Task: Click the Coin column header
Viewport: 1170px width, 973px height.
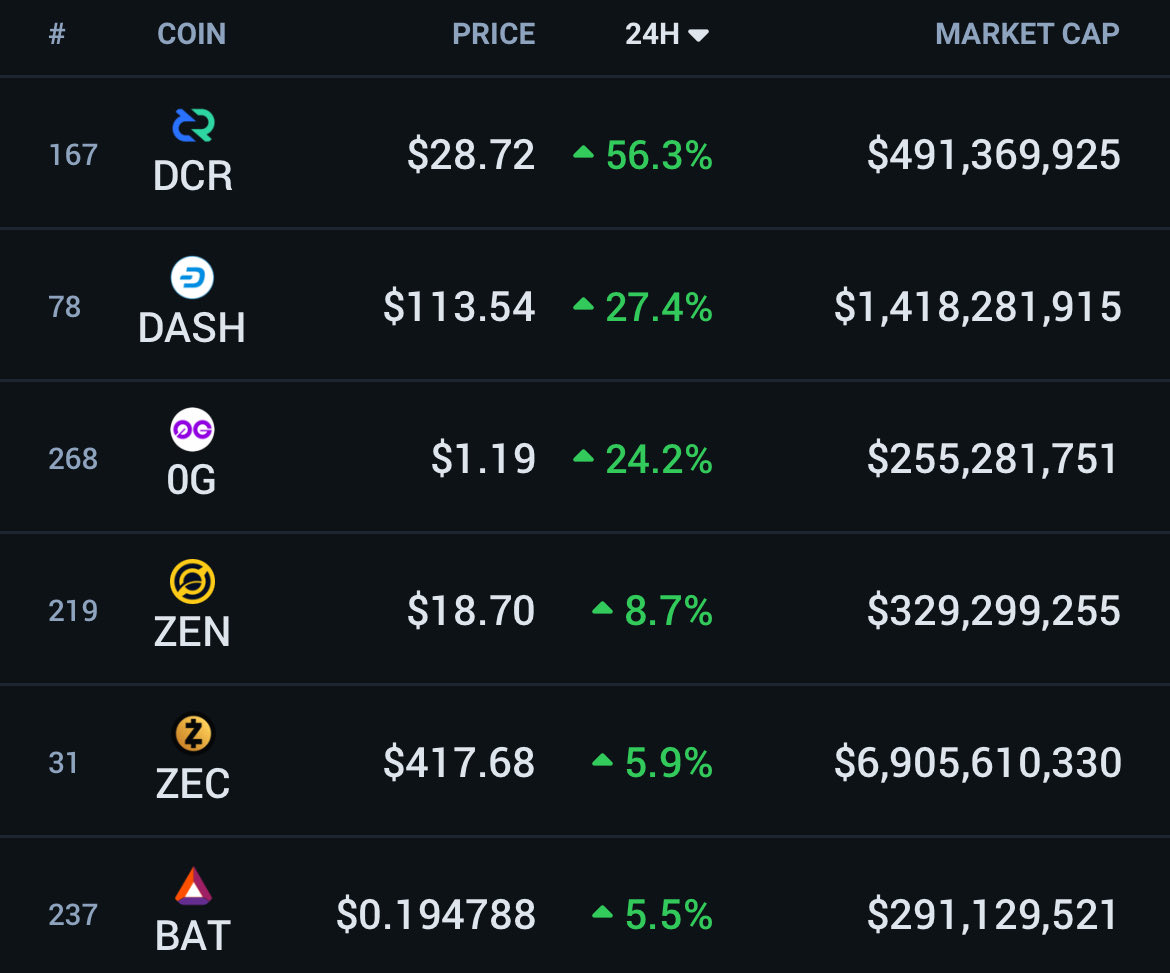Action: click(191, 34)
